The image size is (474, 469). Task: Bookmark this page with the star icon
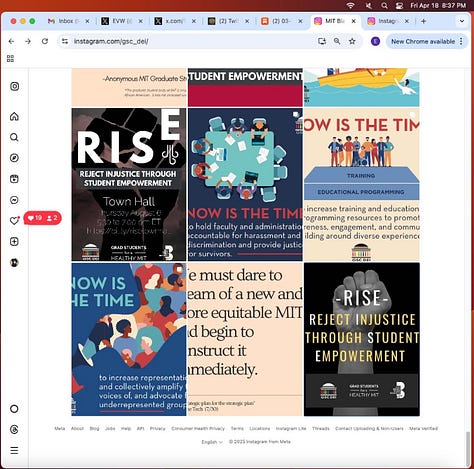[352, 41]
